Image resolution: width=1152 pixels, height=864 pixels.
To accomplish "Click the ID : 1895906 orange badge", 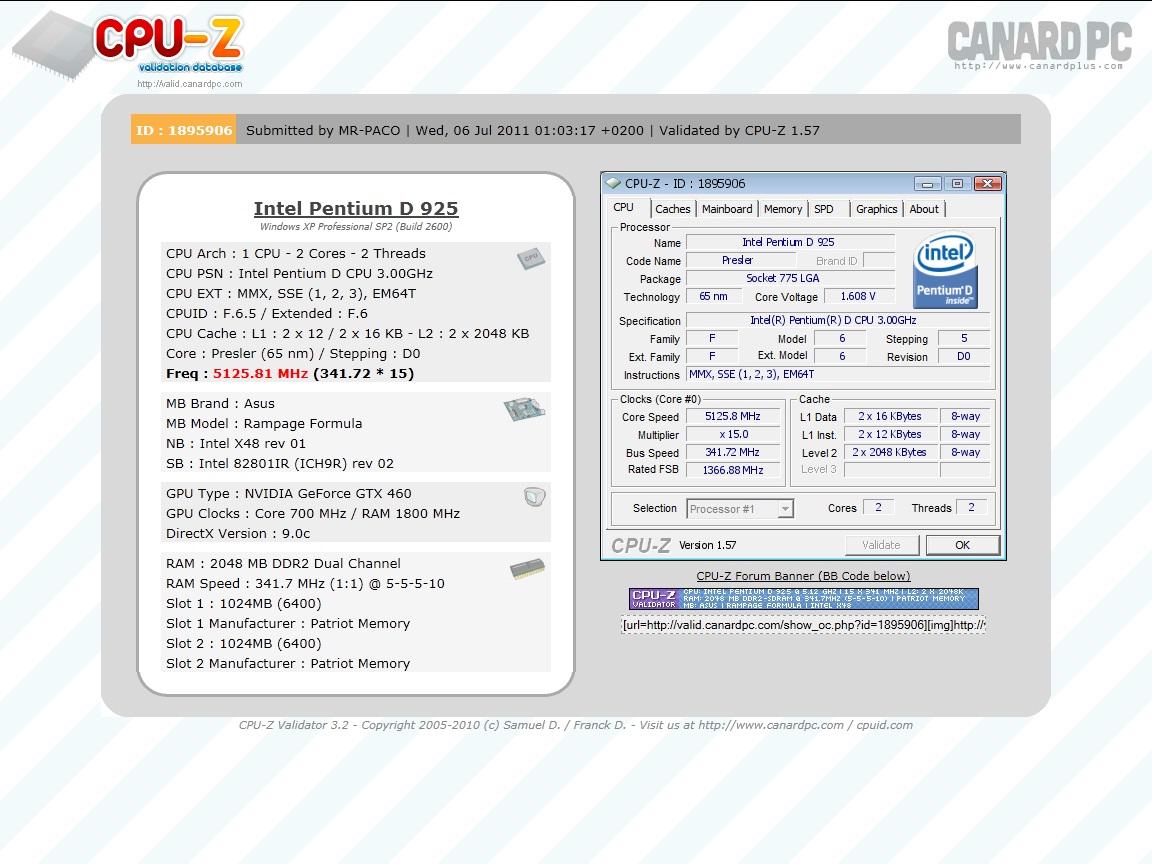I will click(x=184, y=130).
